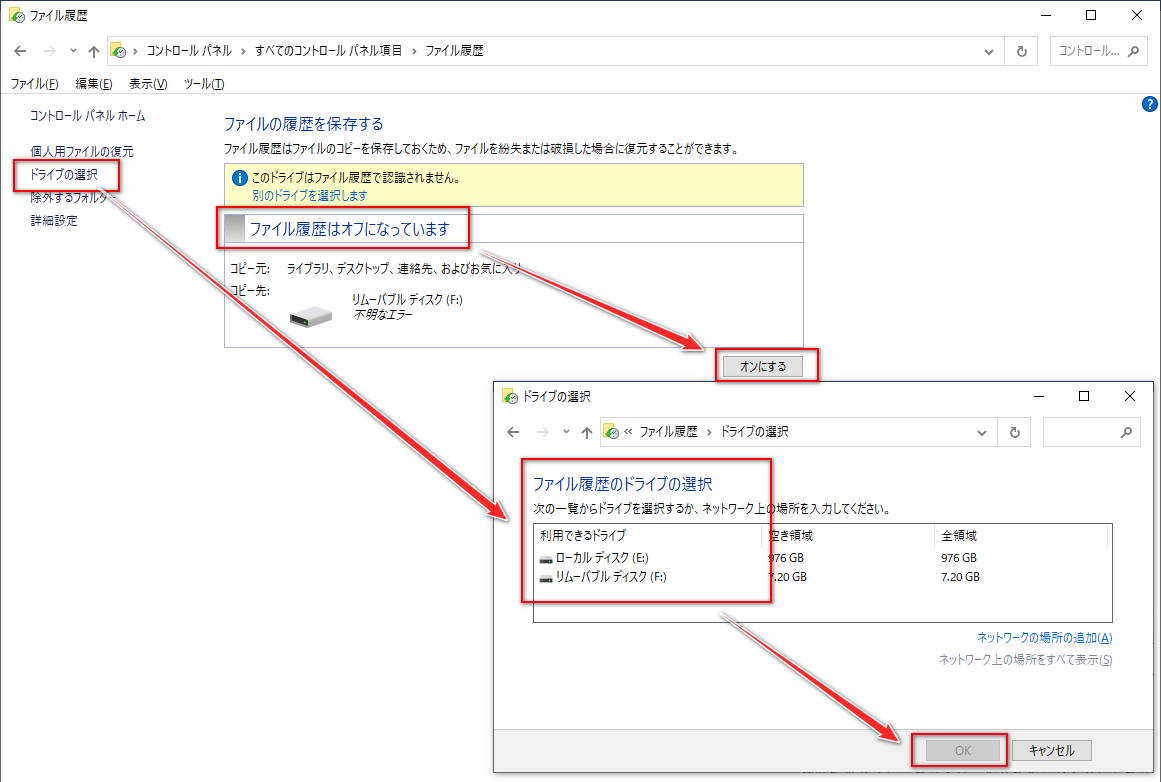Click the File History icon in the dialog address bar
This screenshot has height=782, width=1161.
pyautogui.click(x=611, y=432)
